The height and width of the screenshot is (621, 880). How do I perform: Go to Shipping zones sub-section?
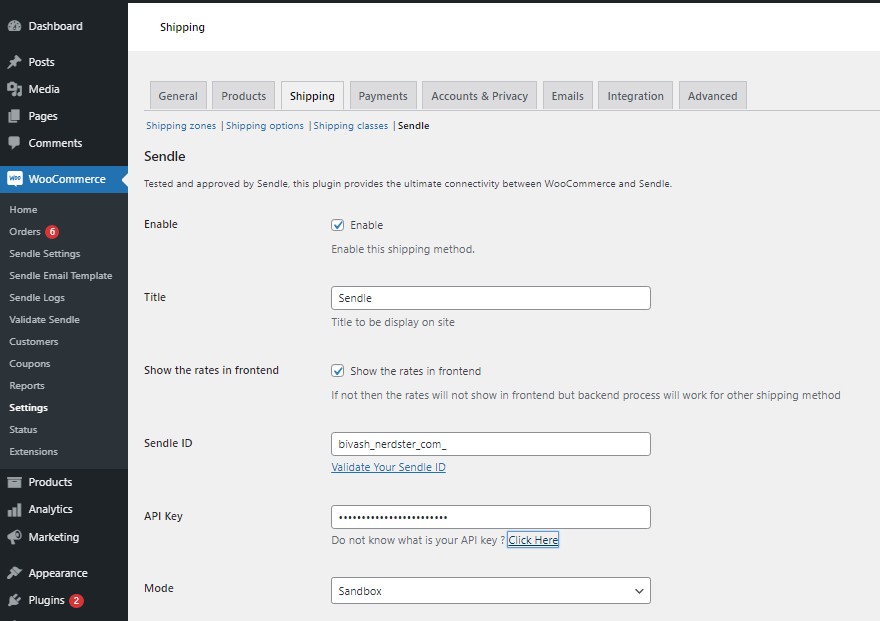pyautogui.click(x=181, y=126)
